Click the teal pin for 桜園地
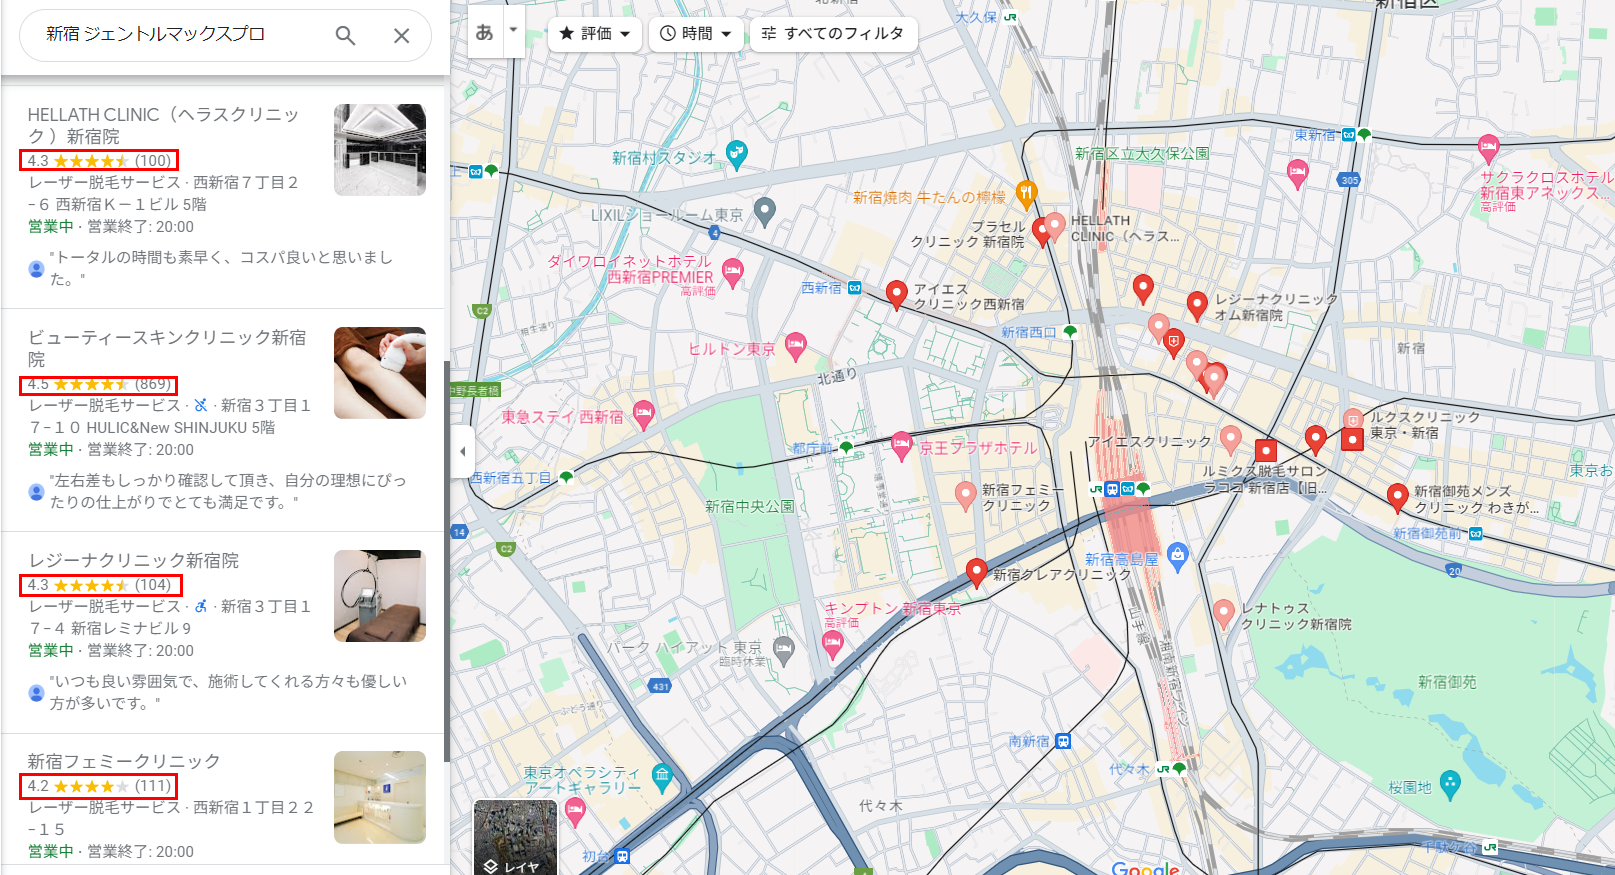Viewport: 1615px width, 875px height. click(x=1450, y=783)
